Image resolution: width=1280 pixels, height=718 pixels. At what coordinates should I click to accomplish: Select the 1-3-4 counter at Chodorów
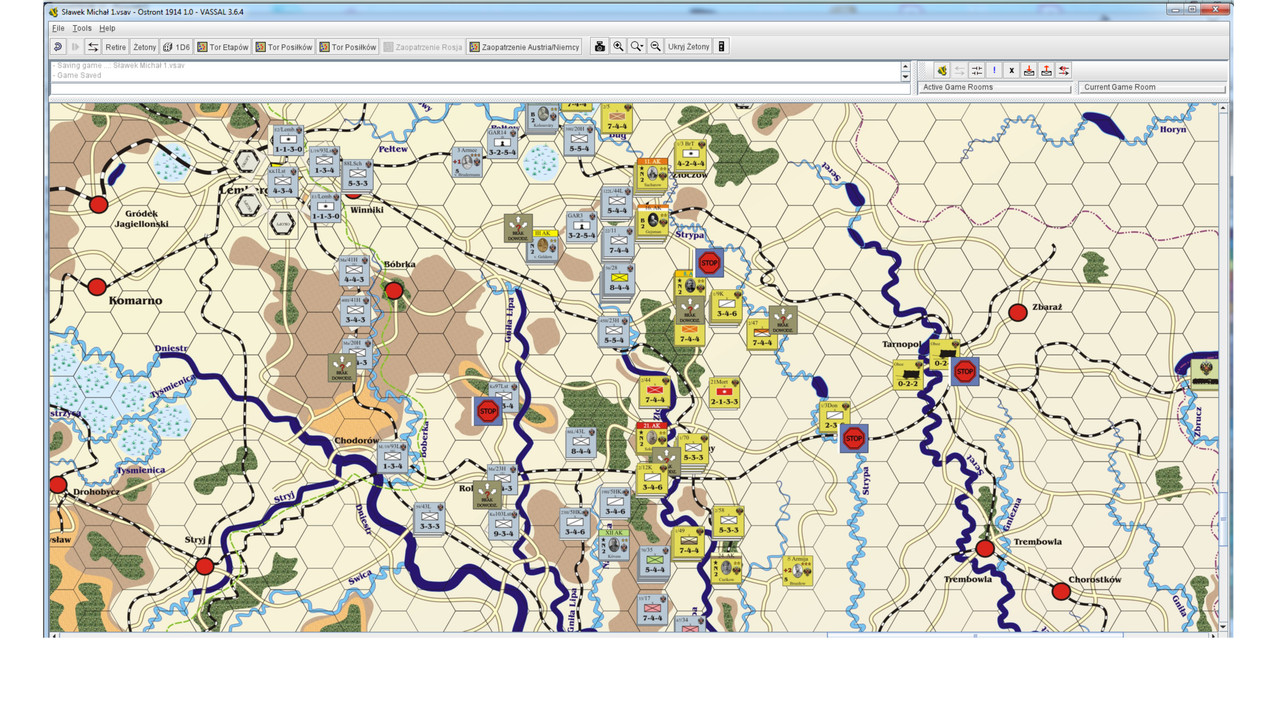coord(392,458)
